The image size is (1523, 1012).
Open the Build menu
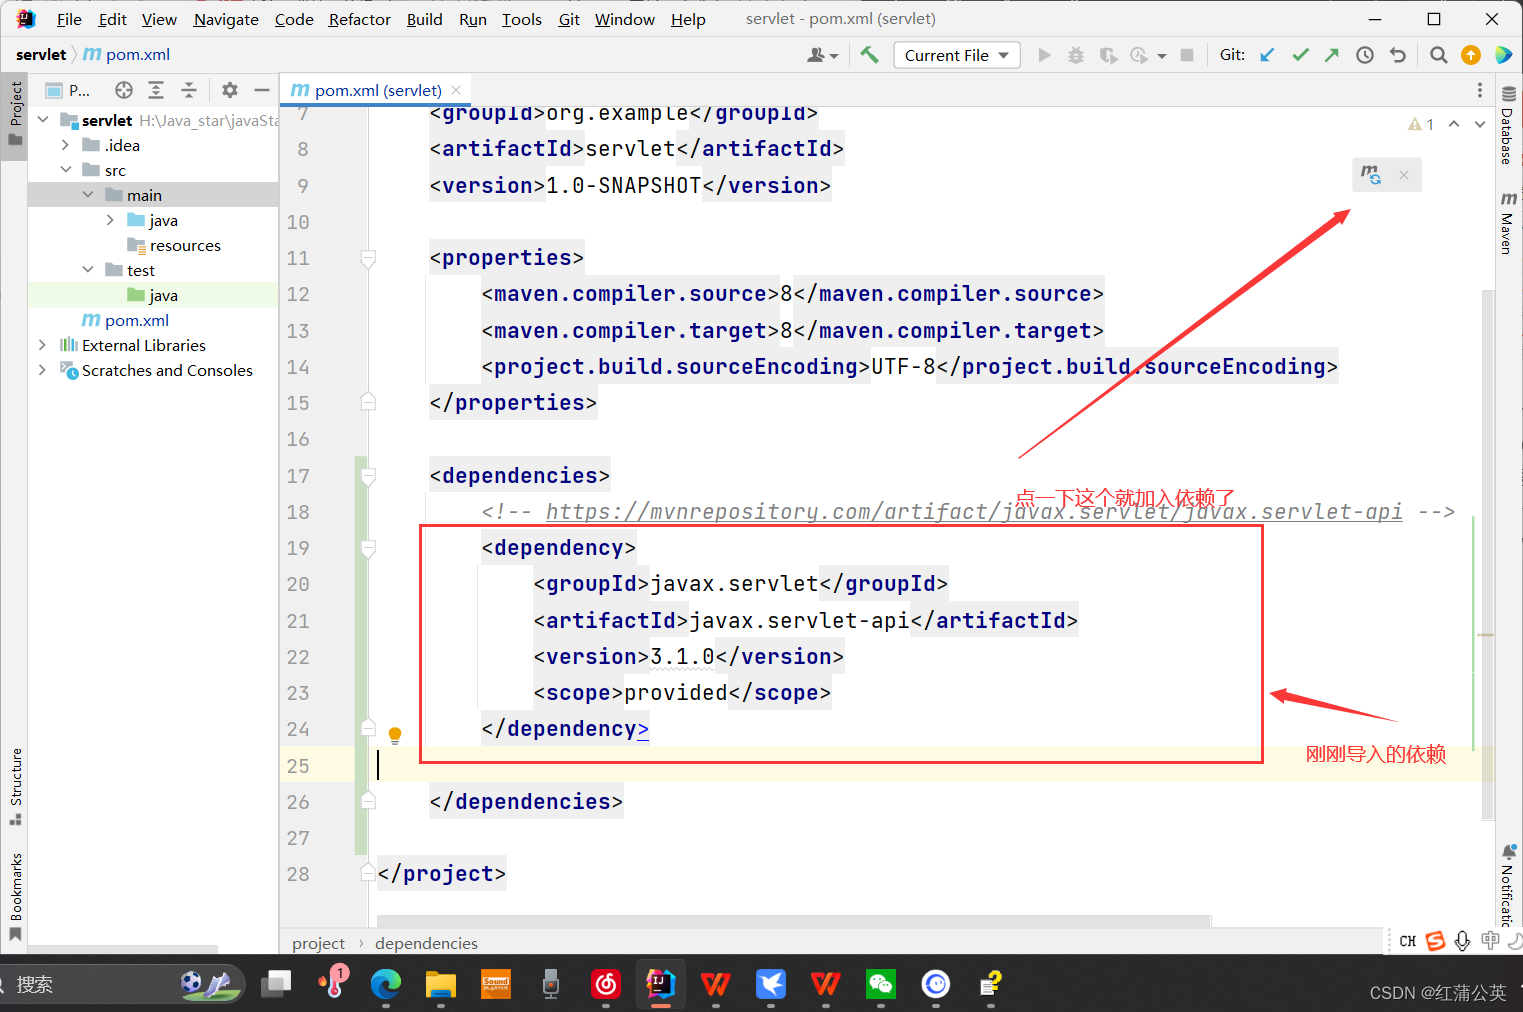pos(425,19)
